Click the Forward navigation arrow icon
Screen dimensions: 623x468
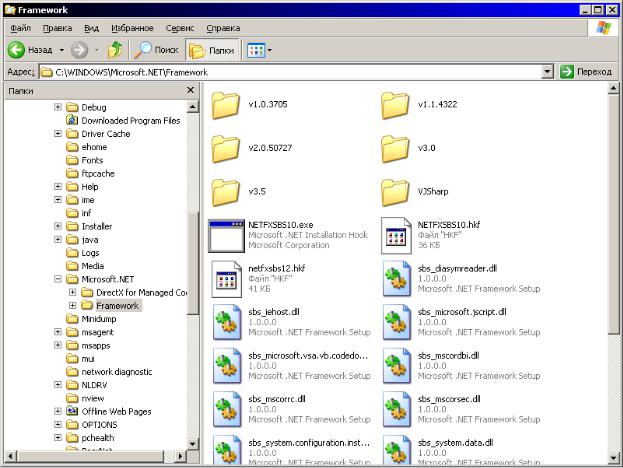(79, 50)
